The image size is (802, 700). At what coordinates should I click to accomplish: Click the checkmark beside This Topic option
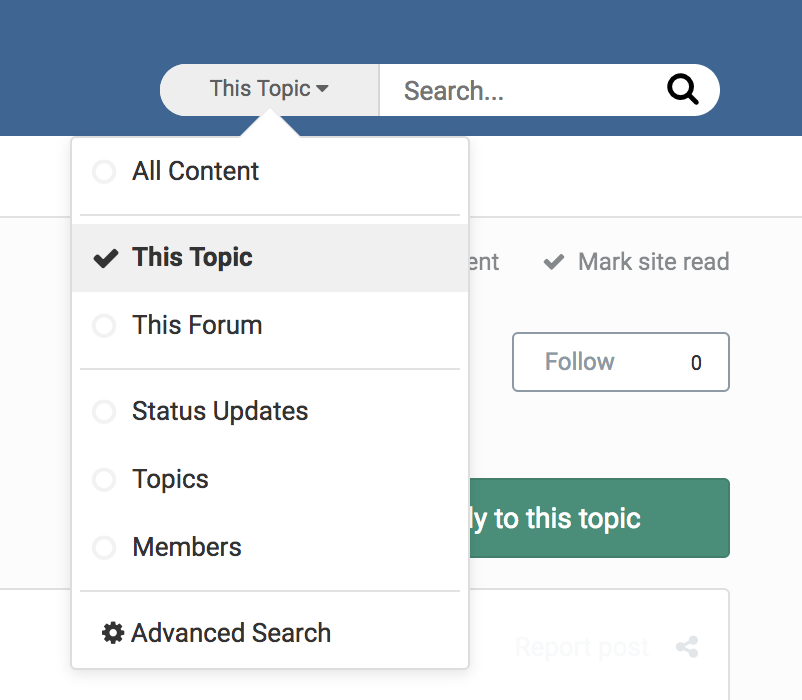point(105,258)
